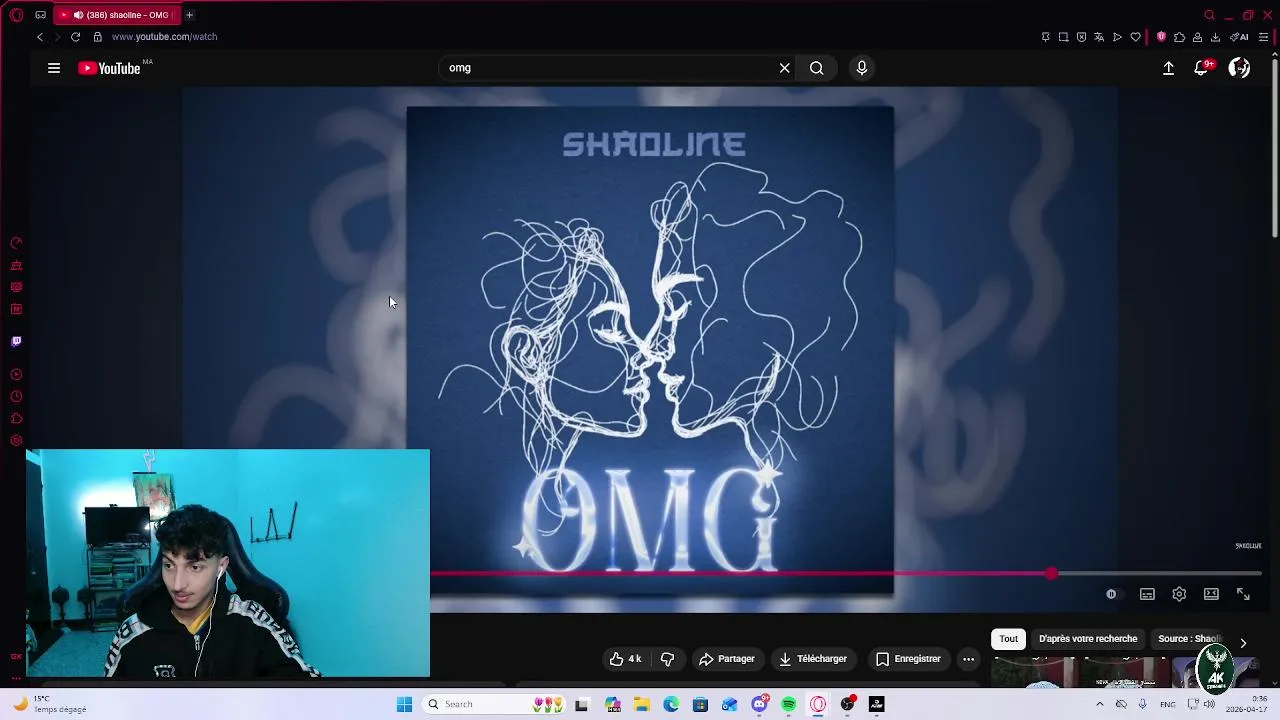
Task: Enter fullscreen mode
Action: point(1243,594)
